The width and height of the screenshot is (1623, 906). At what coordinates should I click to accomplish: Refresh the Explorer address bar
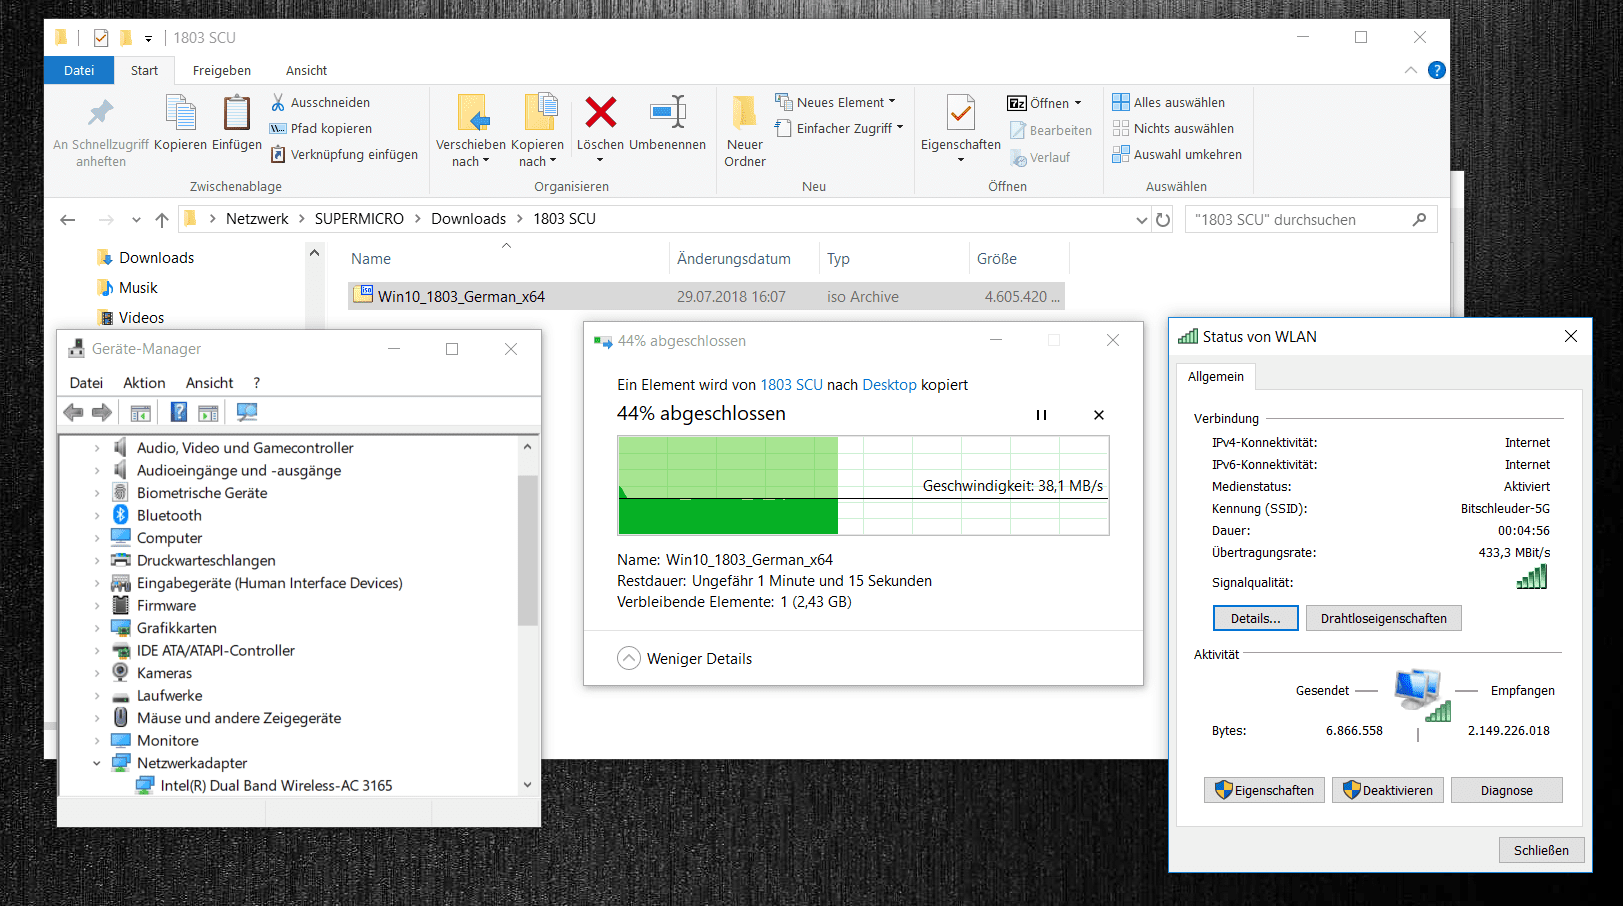pyautogui.click(x=1163, y=220)
